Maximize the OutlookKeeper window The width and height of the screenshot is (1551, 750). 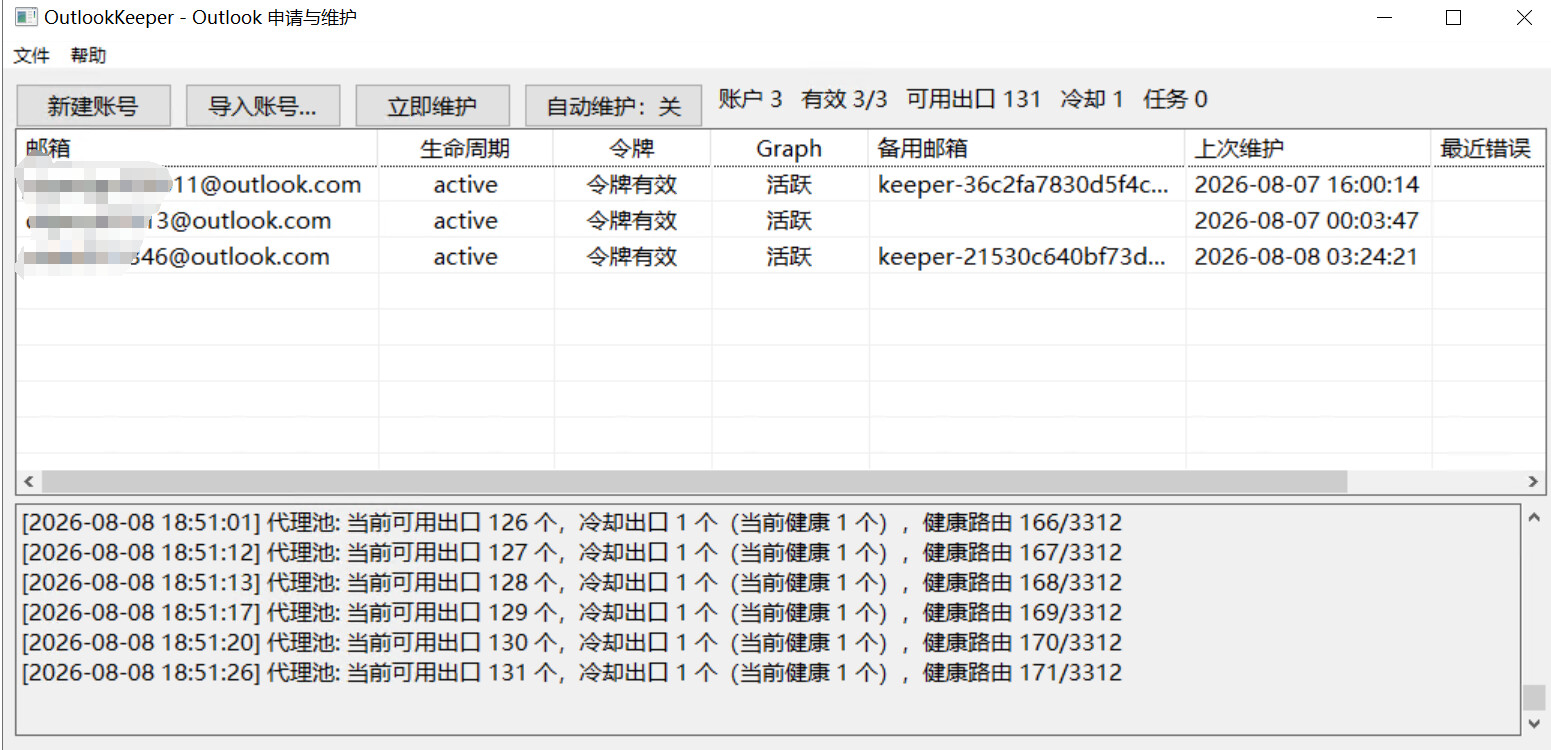coord(1454,17)
